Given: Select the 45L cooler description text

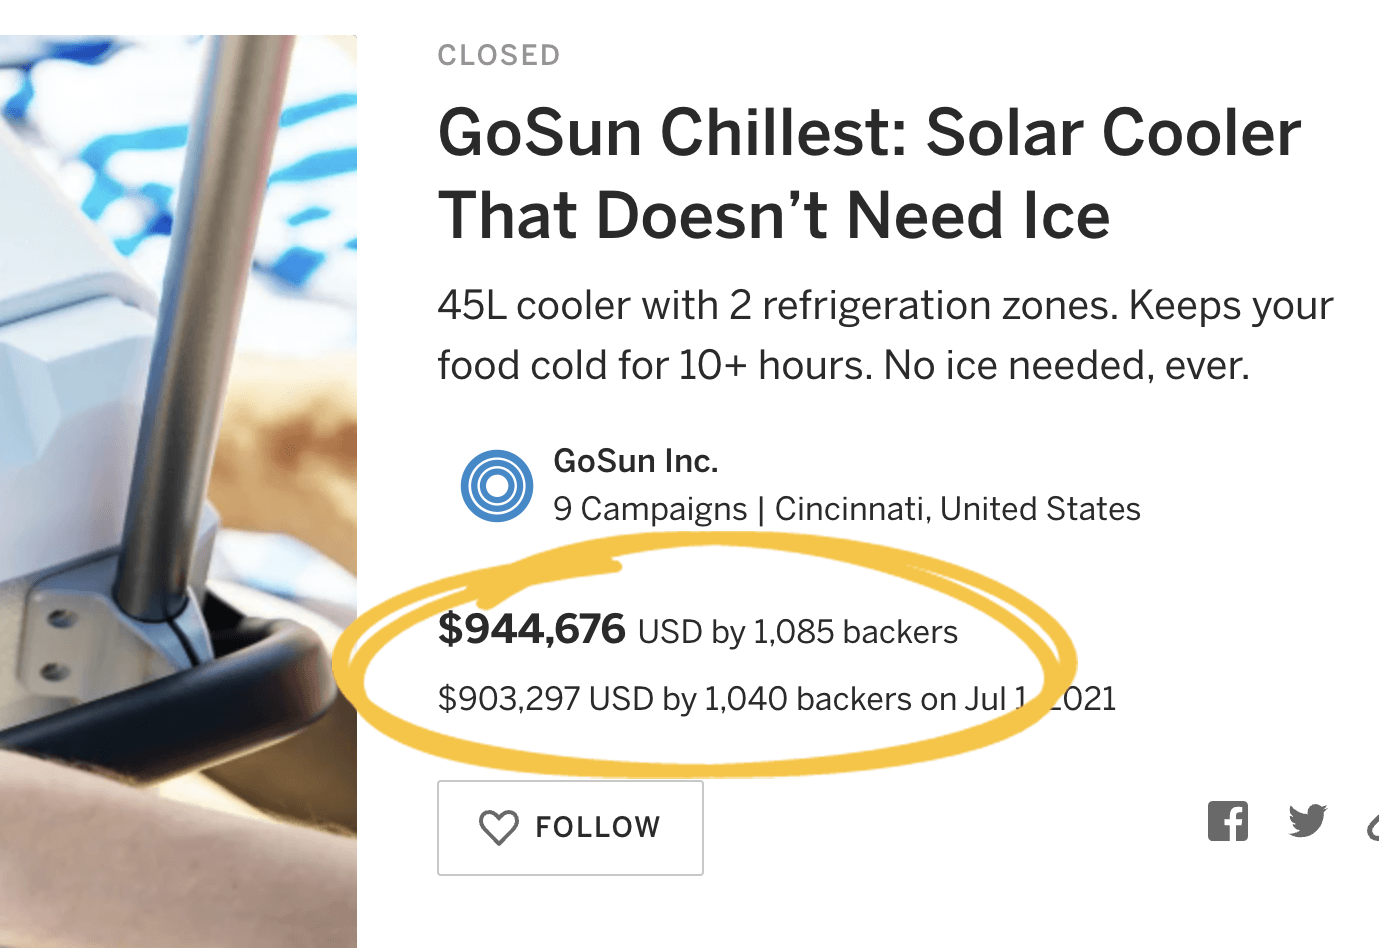Looking at the screenshot, I should point(886,335).
